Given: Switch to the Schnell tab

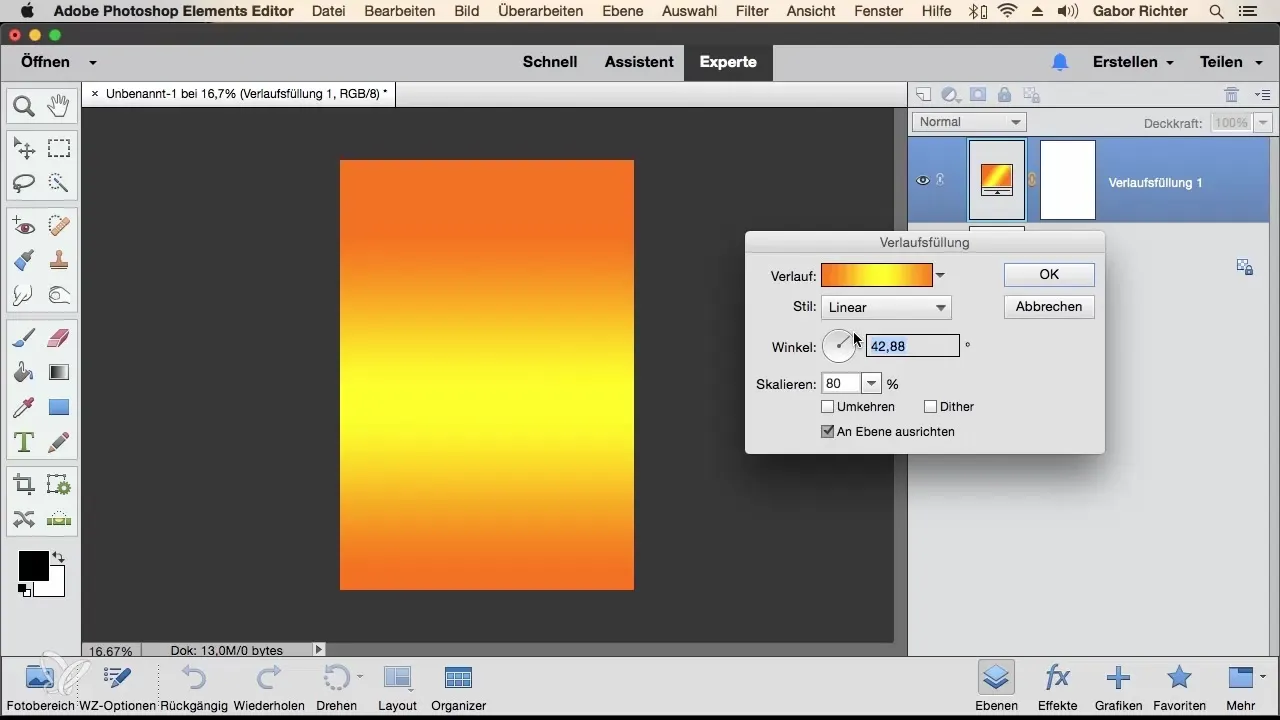Looking at the screenshot, I should (550, 62).
